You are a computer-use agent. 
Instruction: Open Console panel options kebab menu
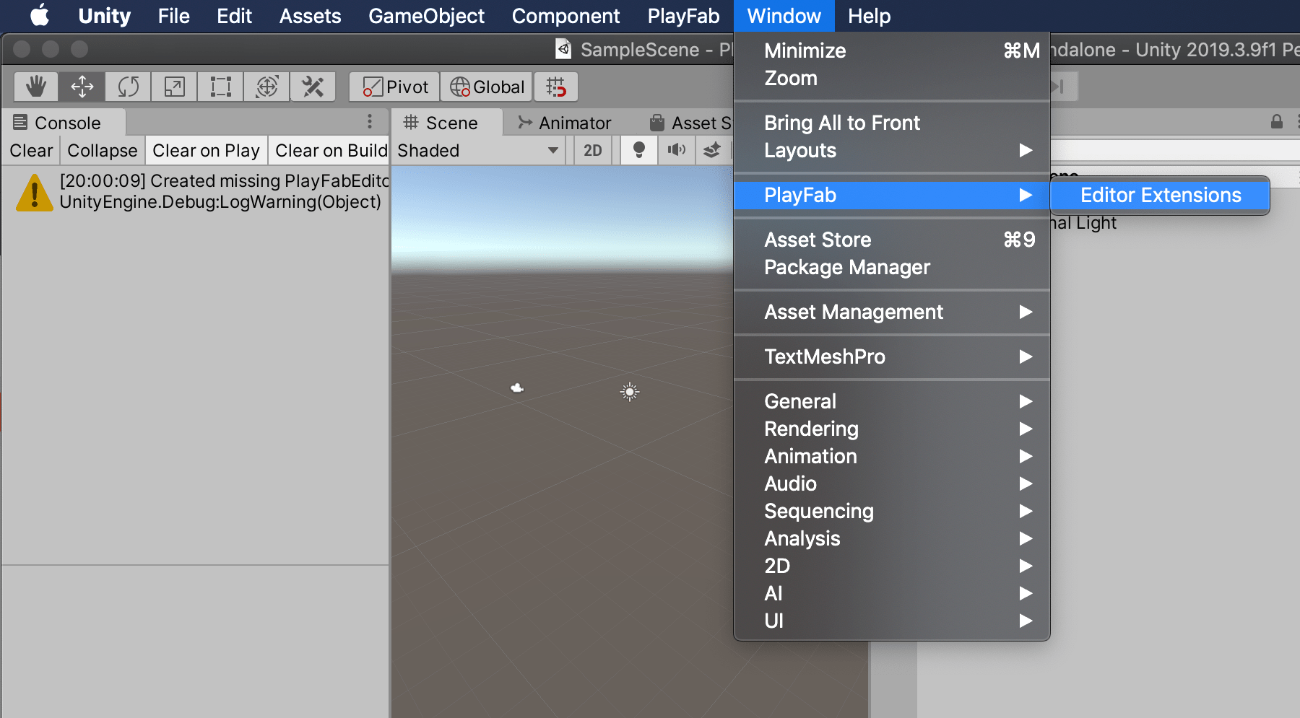pyautogui.click(x=370, y=122)
